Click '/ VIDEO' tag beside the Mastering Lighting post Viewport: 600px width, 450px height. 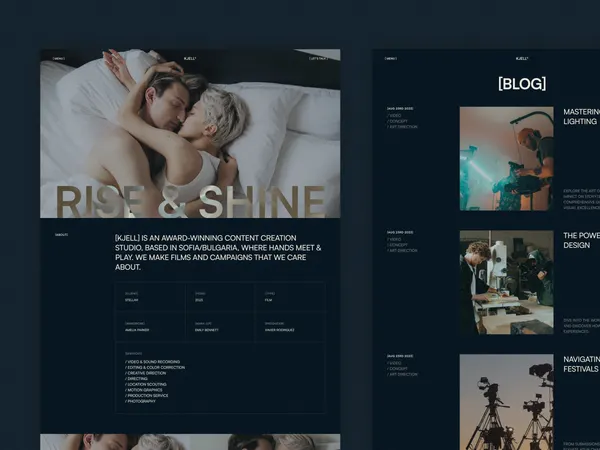click(x=394, y=115)
